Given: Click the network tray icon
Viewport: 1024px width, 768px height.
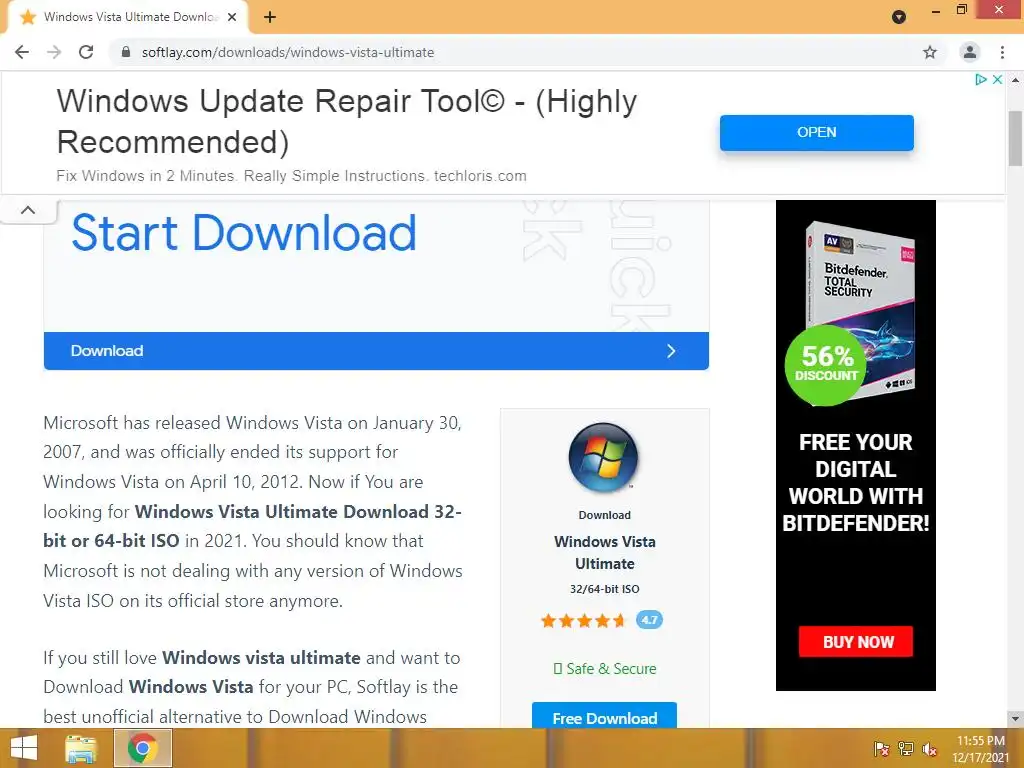Looking at the screenshot, I should (x=906, y=749).
